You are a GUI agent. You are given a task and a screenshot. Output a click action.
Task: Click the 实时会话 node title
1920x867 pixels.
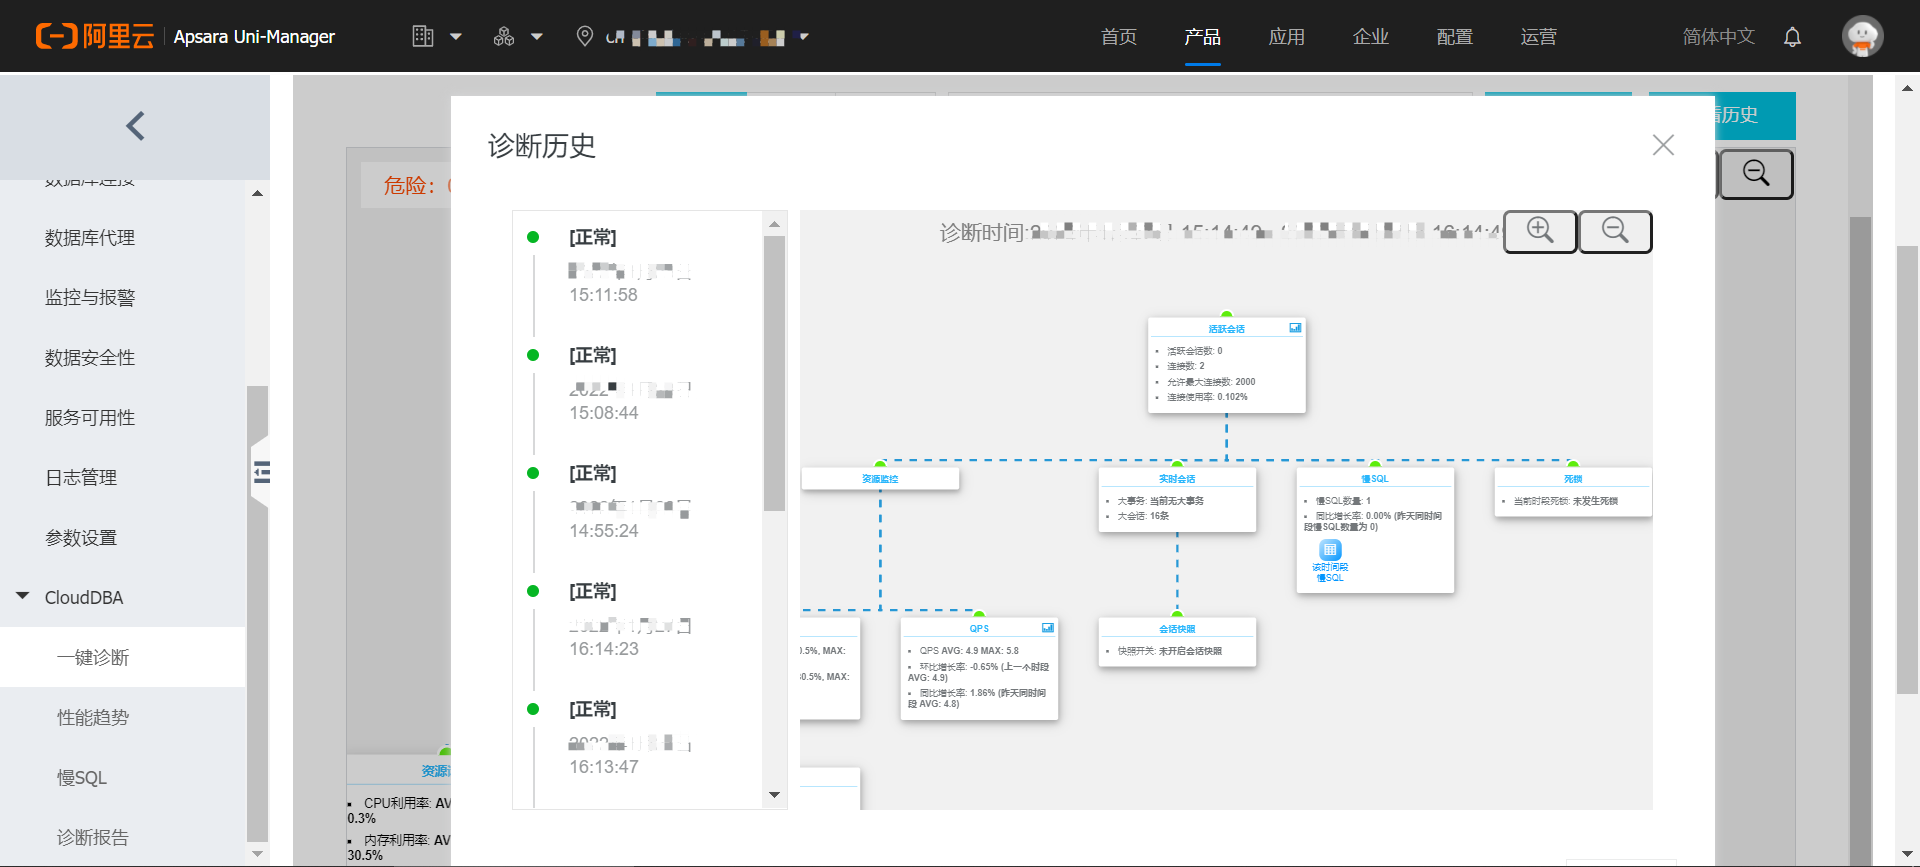(1177, 479)
